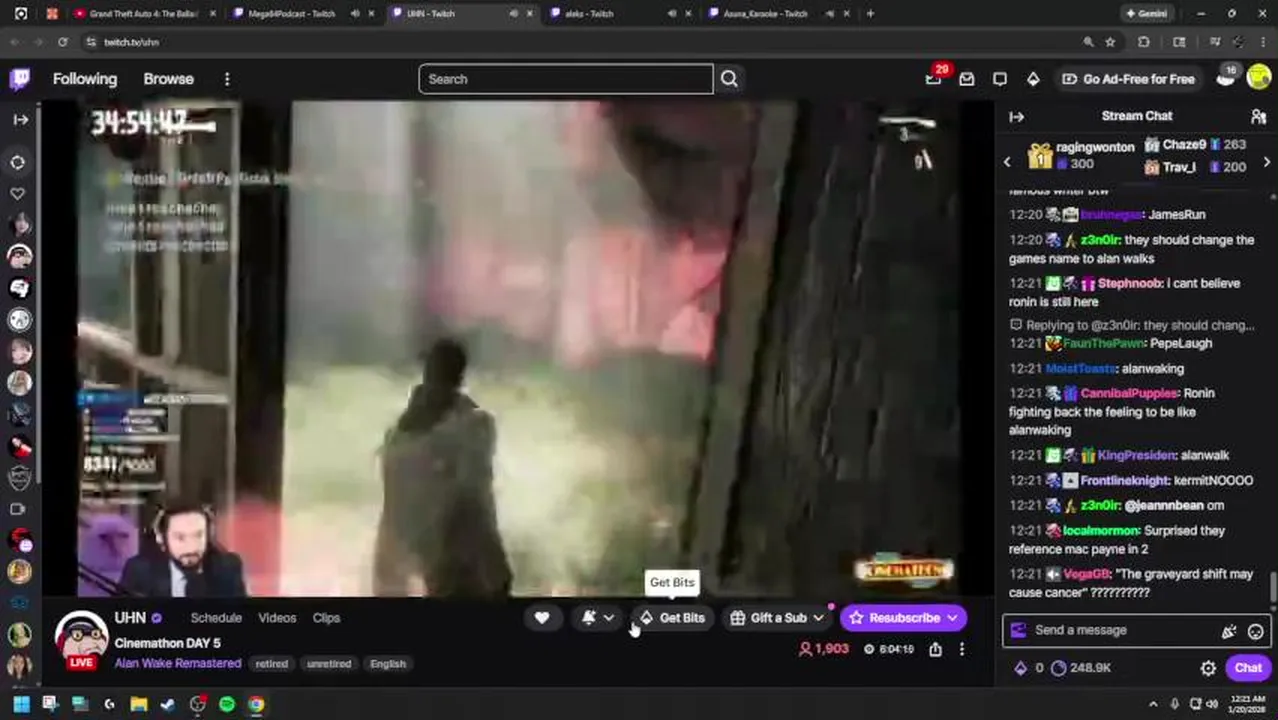
Task: Open Prime loot with the 29 badge
Action: [x=934, y=78]
